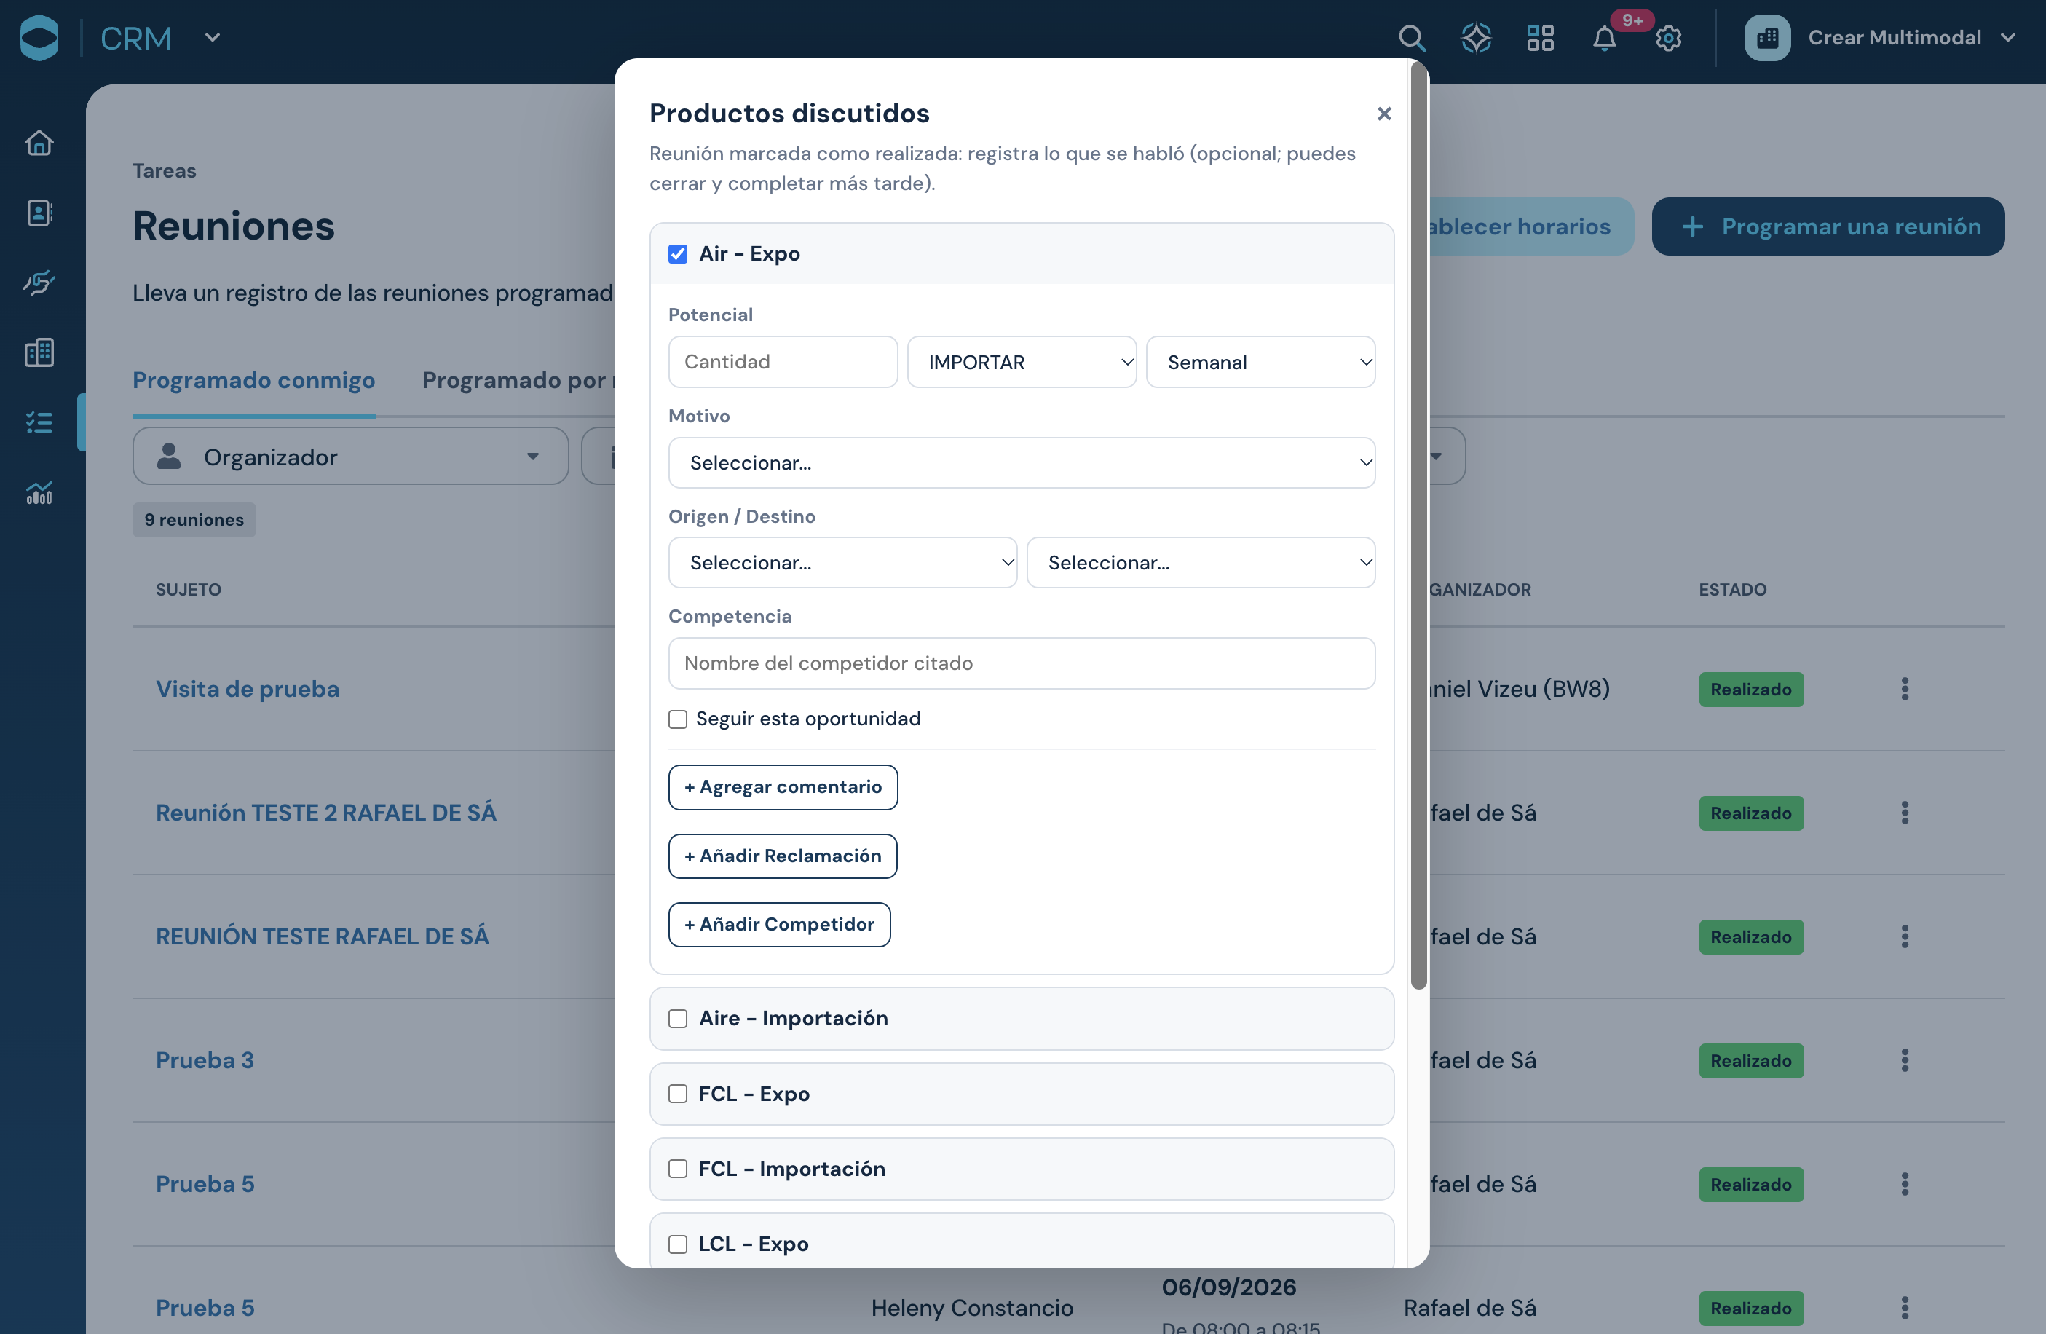2046x1334 pixels.
Task: Click Agregar comentario button
Action: click(x=782, y=787)
